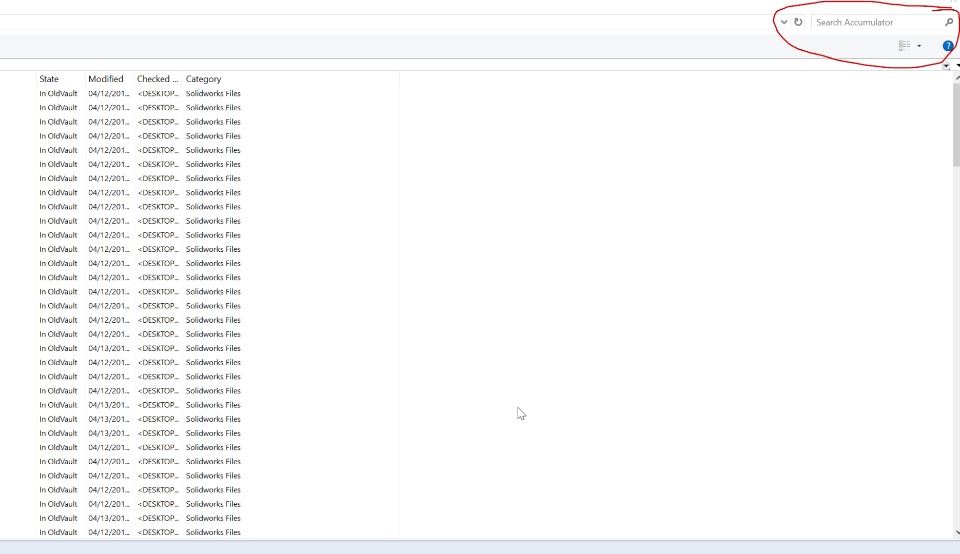Change the view layout icon

pos(904,45)
